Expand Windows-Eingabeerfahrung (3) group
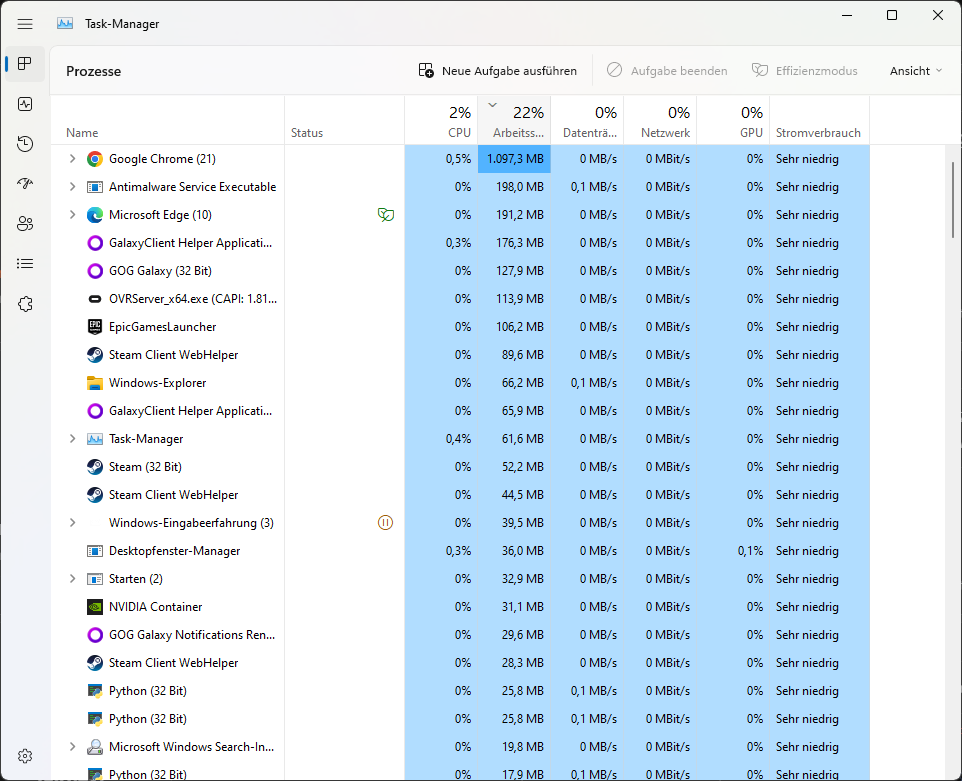The height and width of the screenshot is (781, 962). coord(72,523)
